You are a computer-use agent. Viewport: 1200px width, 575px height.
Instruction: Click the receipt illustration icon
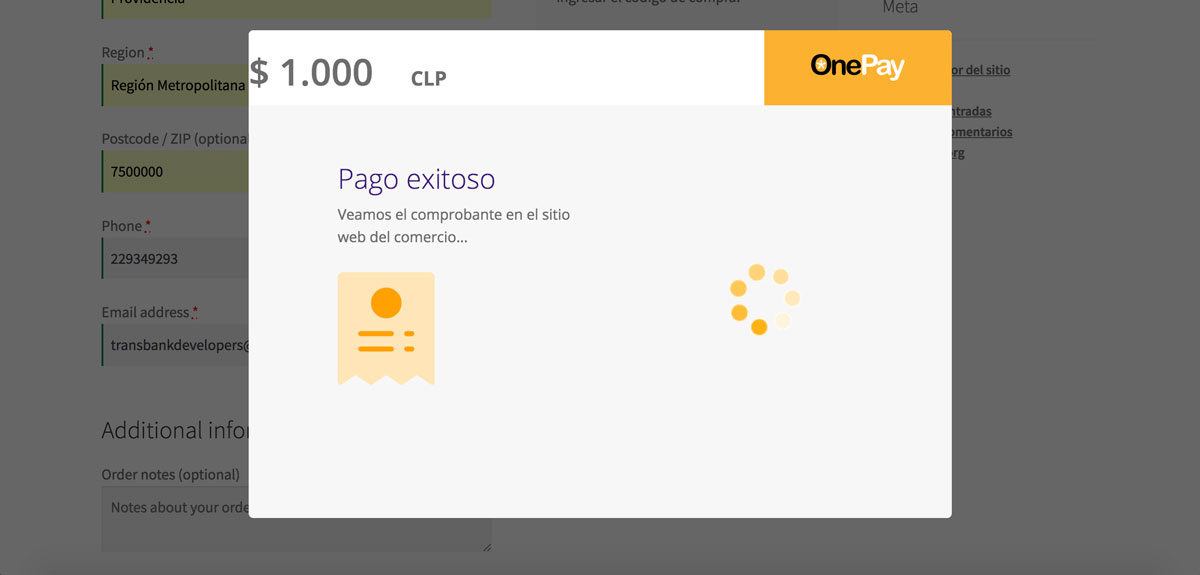tap(386, 329)
